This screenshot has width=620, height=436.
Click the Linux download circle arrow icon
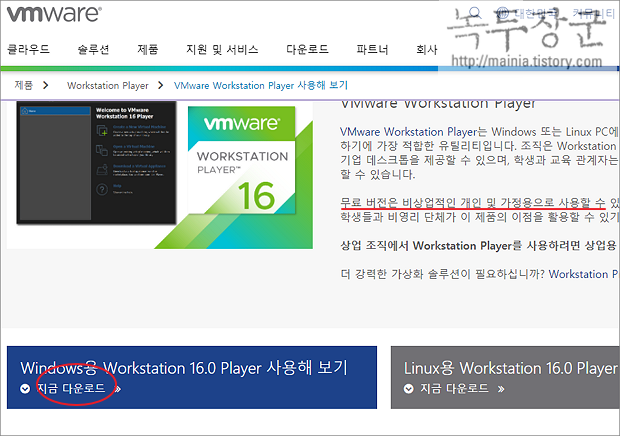pyautogui.click(x=408, y=389)
